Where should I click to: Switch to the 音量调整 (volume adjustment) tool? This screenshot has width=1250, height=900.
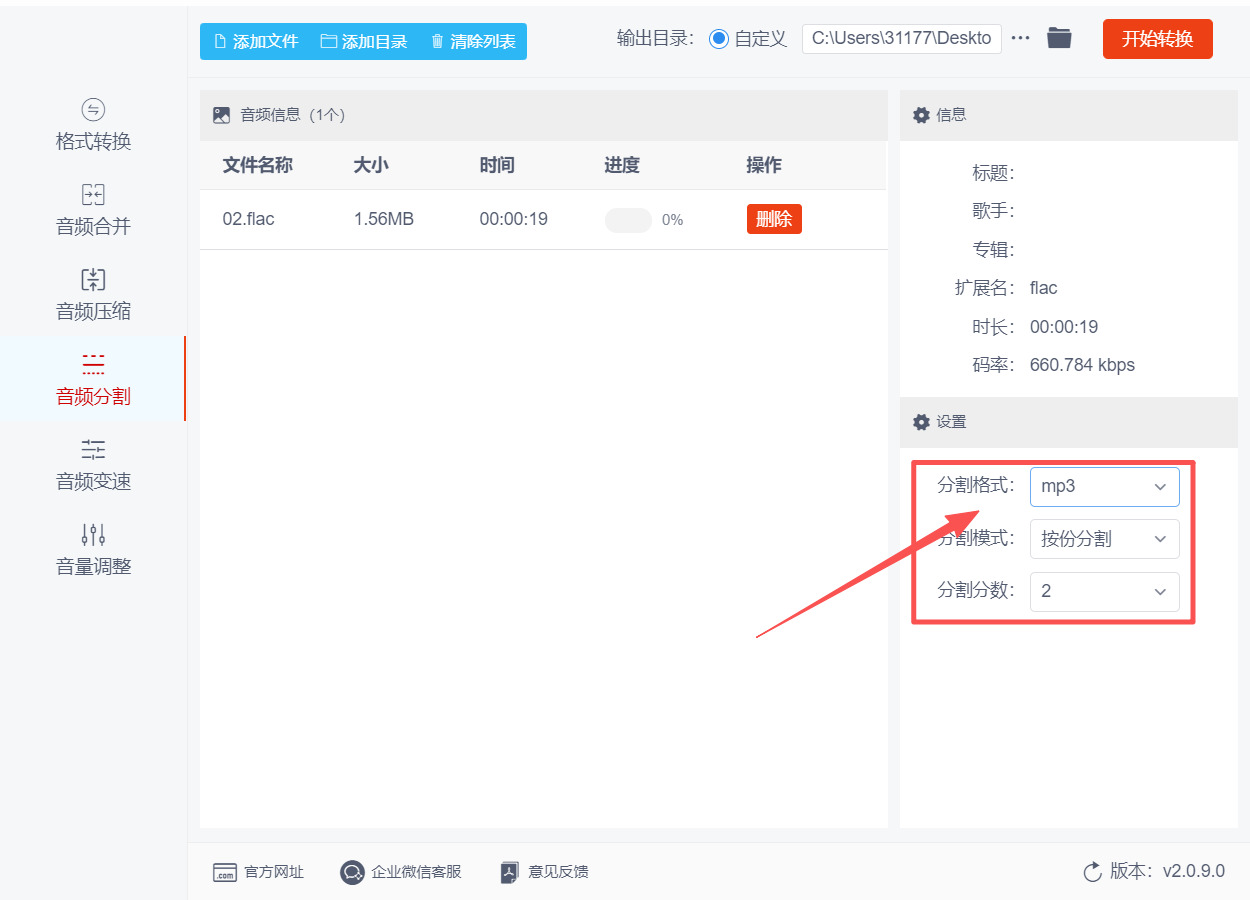[x=92, y=548]
